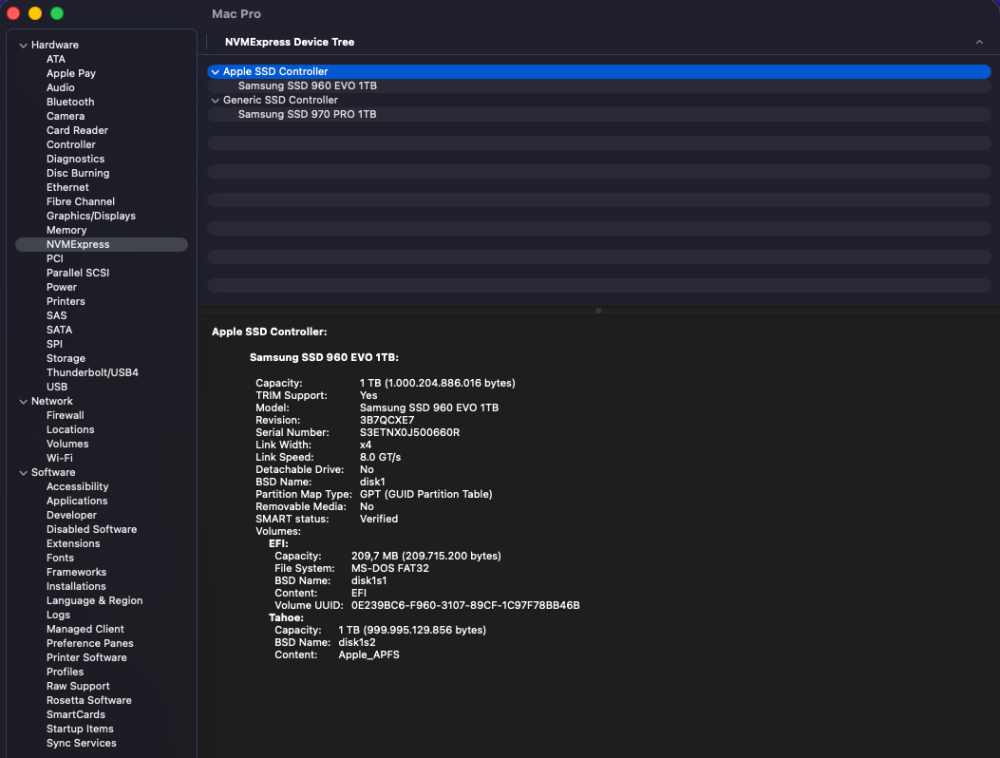Collapse the Software section chevron
Viewport: 1000px width, 758px height.
[x=24, y=473]
